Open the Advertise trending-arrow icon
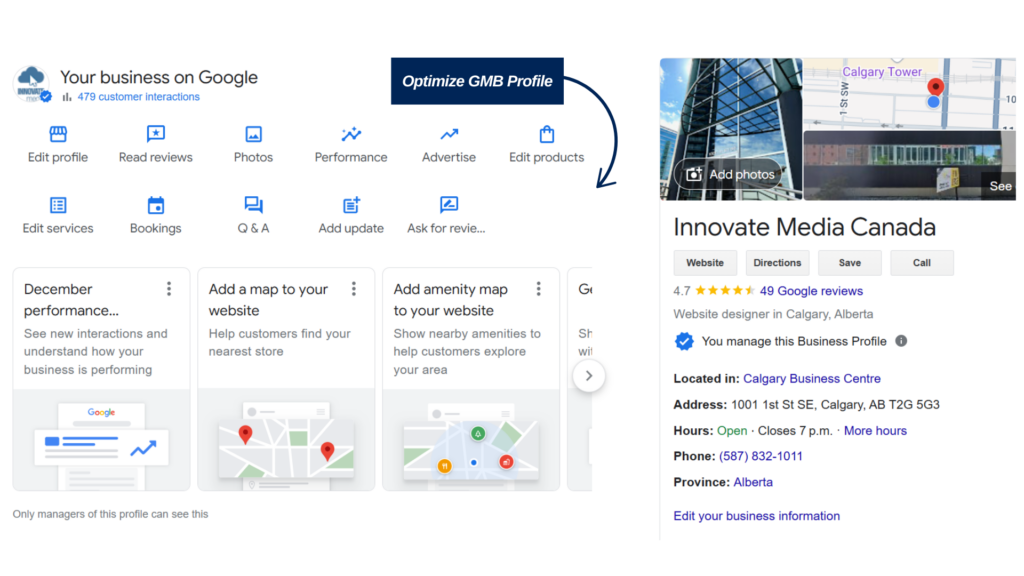1024x576 pixels. (449, 135)
